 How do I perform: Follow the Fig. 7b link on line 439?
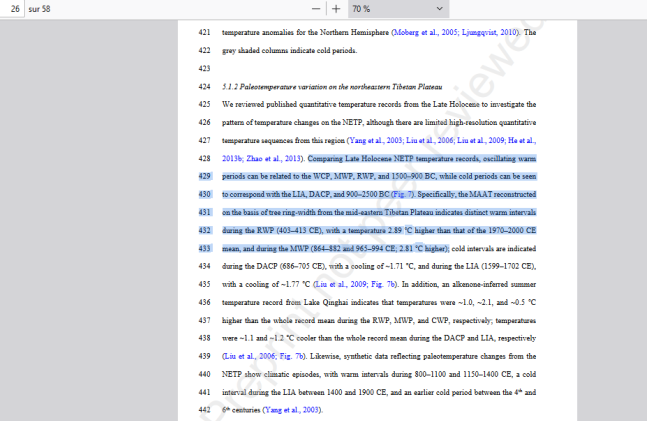291,356
